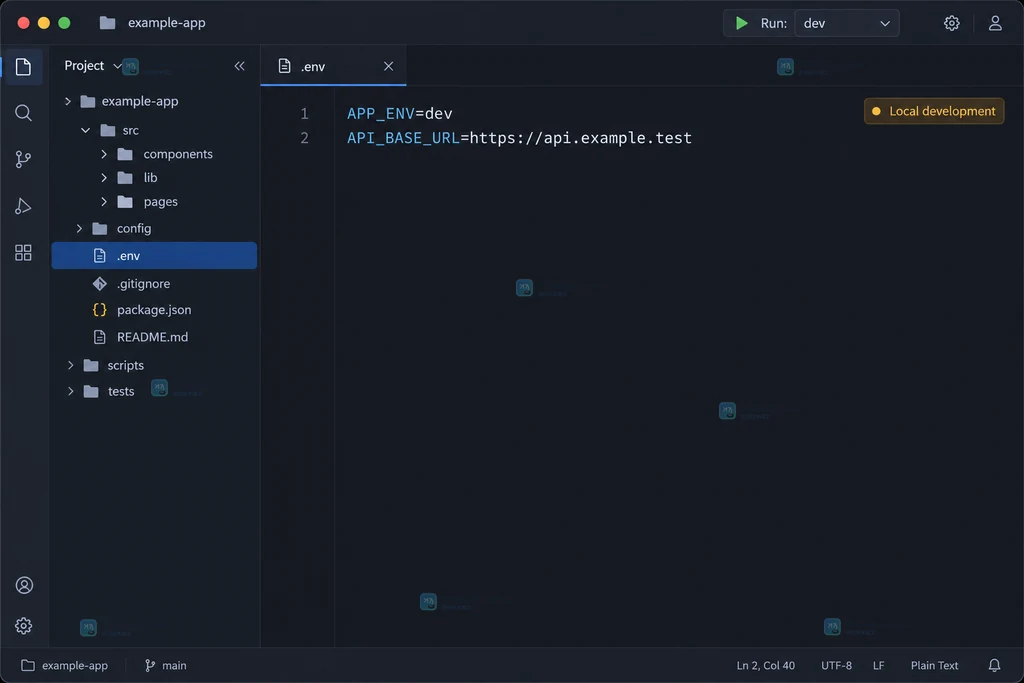Click the LF line ending indicator

tap(878, 665)
